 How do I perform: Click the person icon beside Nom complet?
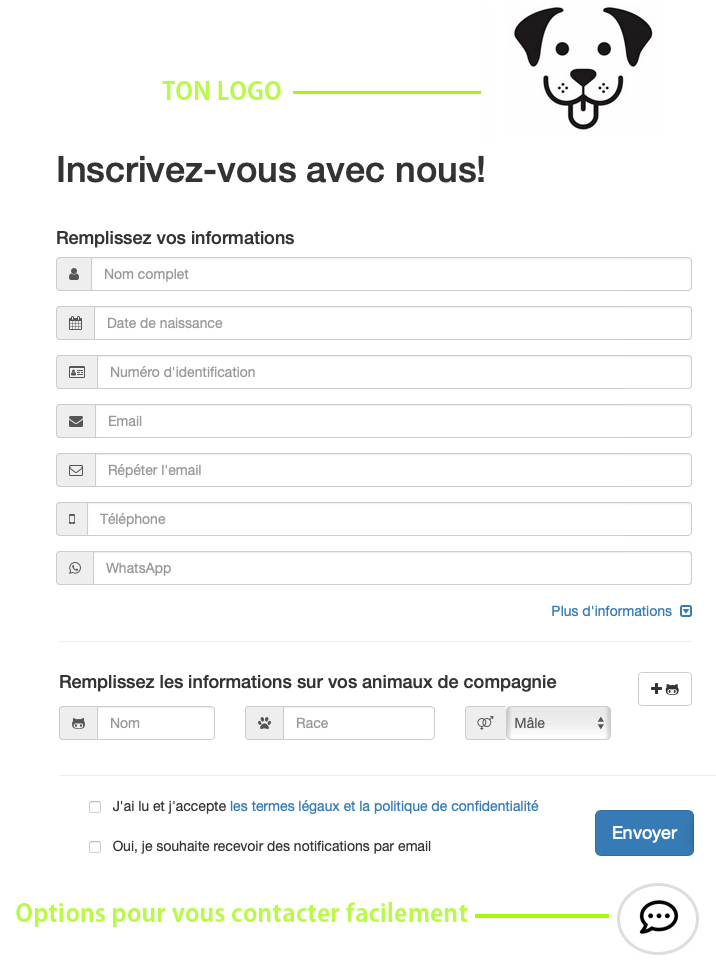pos(74,274)
